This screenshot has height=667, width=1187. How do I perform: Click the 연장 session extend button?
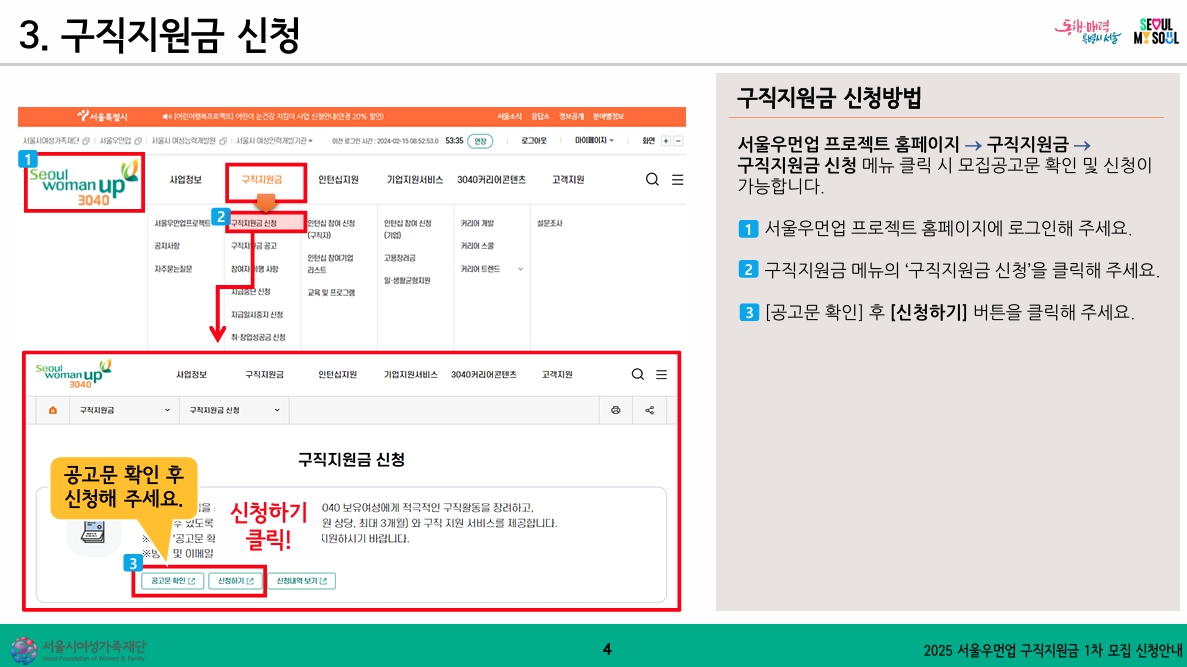[480, 141]
